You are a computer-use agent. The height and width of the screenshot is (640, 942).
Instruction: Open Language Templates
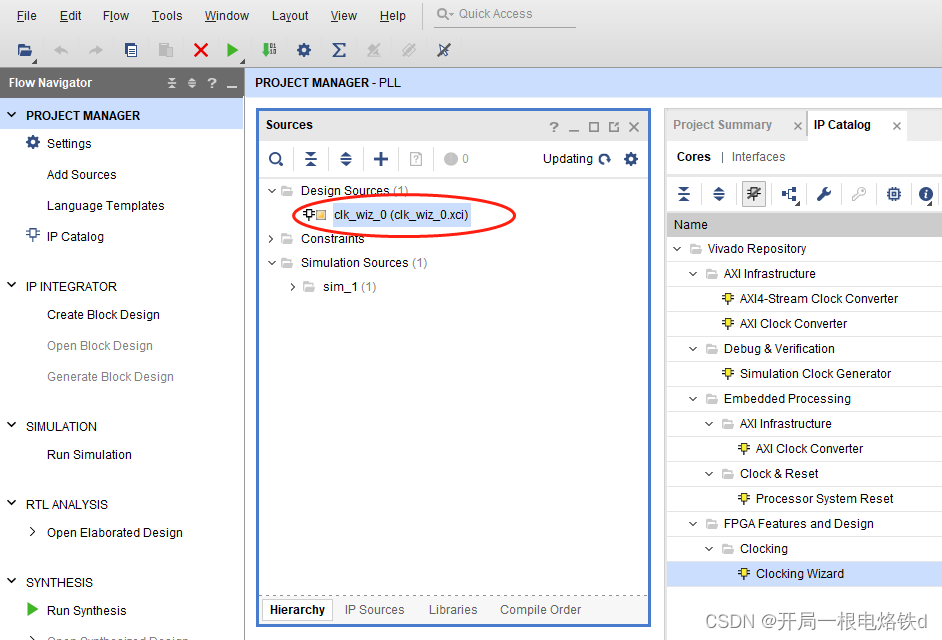click(x=106, y=206)
